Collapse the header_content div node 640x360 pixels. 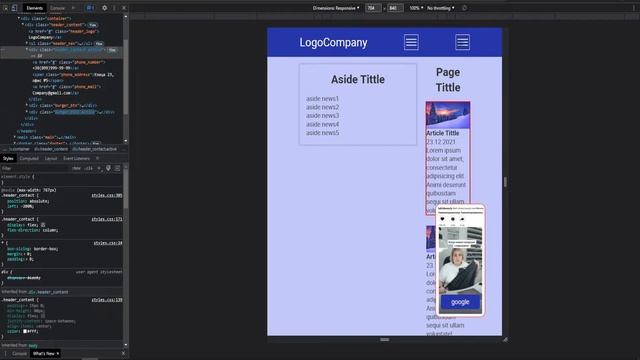[x=22, y=25]
